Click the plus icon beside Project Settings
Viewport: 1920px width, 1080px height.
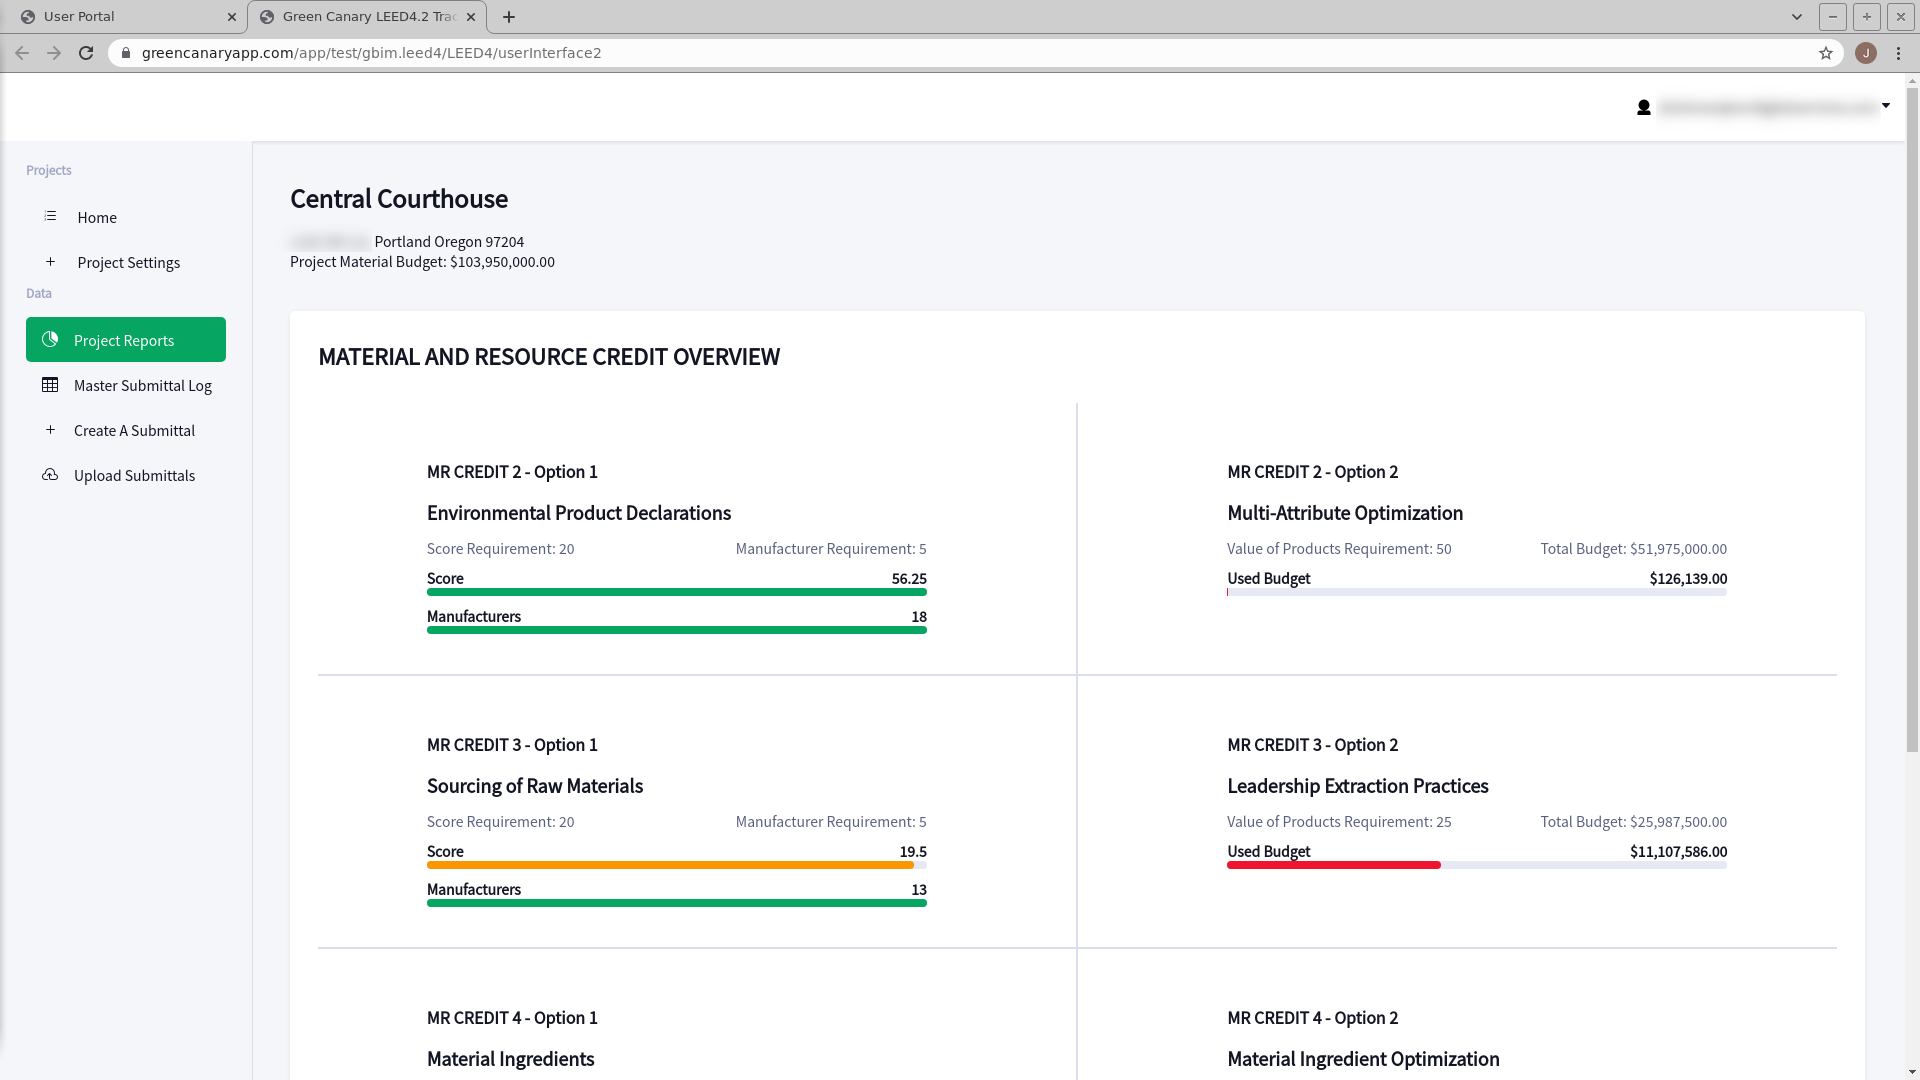(50, 261)
